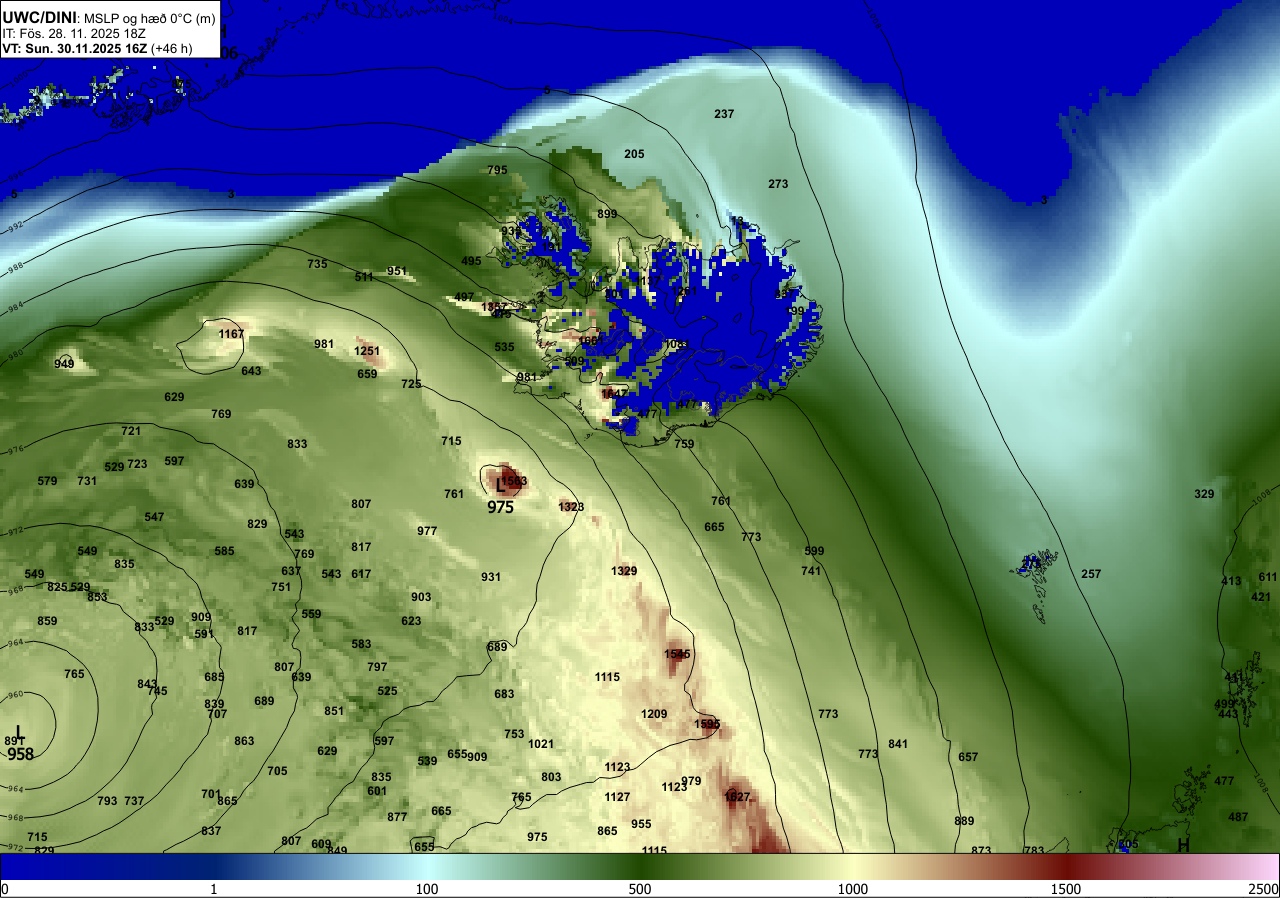This screenshot has width=1280, height=898.
Task: Click the 1323 height value
Action: tap(571, 507)
